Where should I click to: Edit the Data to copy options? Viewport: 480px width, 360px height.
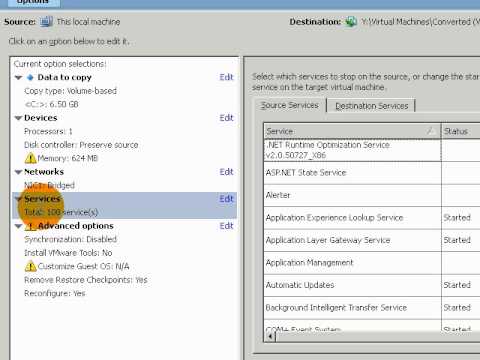pyautogui.click(x=226, y=77)
